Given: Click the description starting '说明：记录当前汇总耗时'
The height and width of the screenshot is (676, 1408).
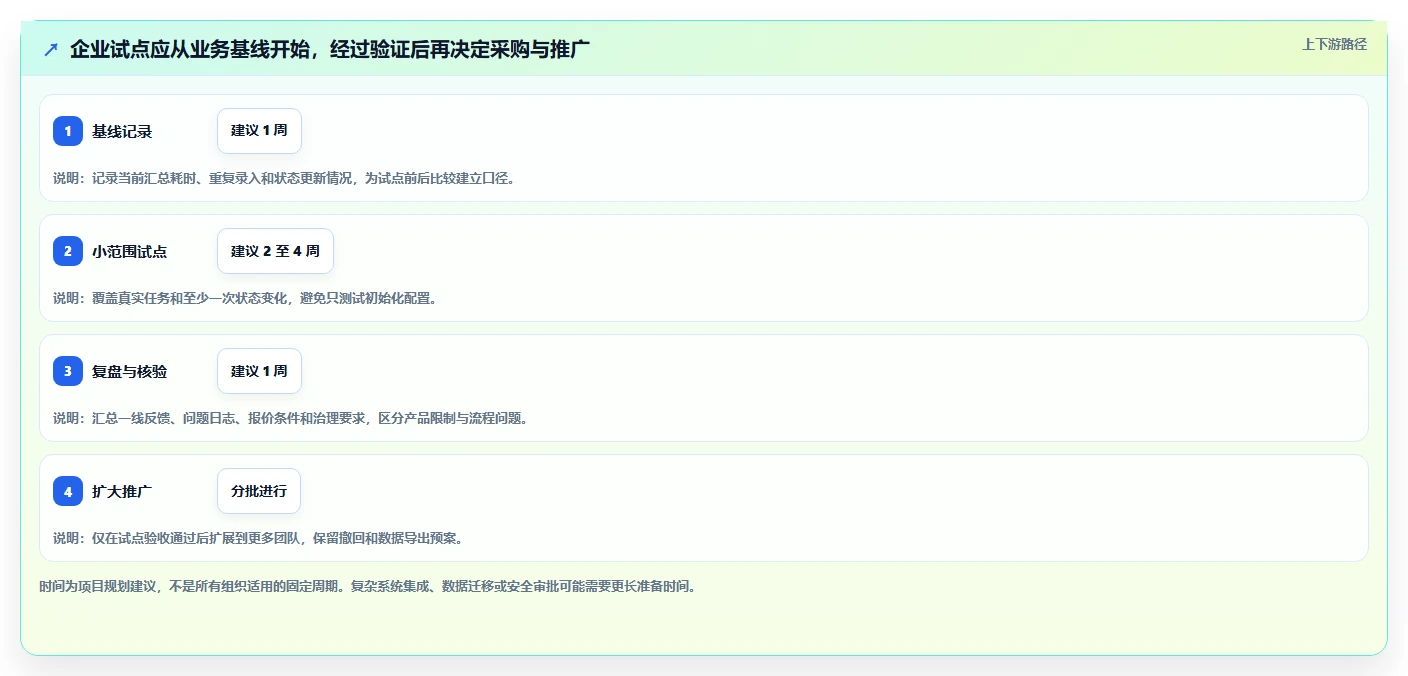Looking at the screenshot, I should click(284, 178).
